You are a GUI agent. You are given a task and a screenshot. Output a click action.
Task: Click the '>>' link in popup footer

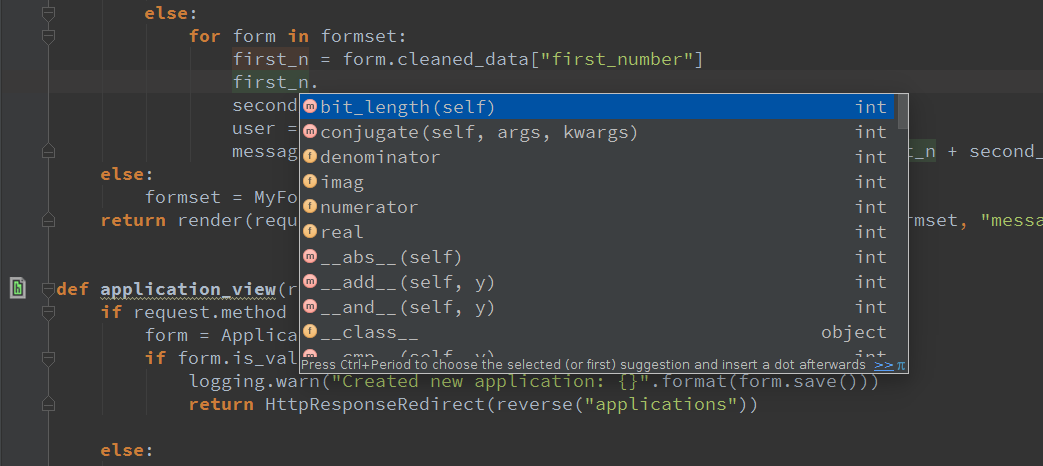pos(884,365)
